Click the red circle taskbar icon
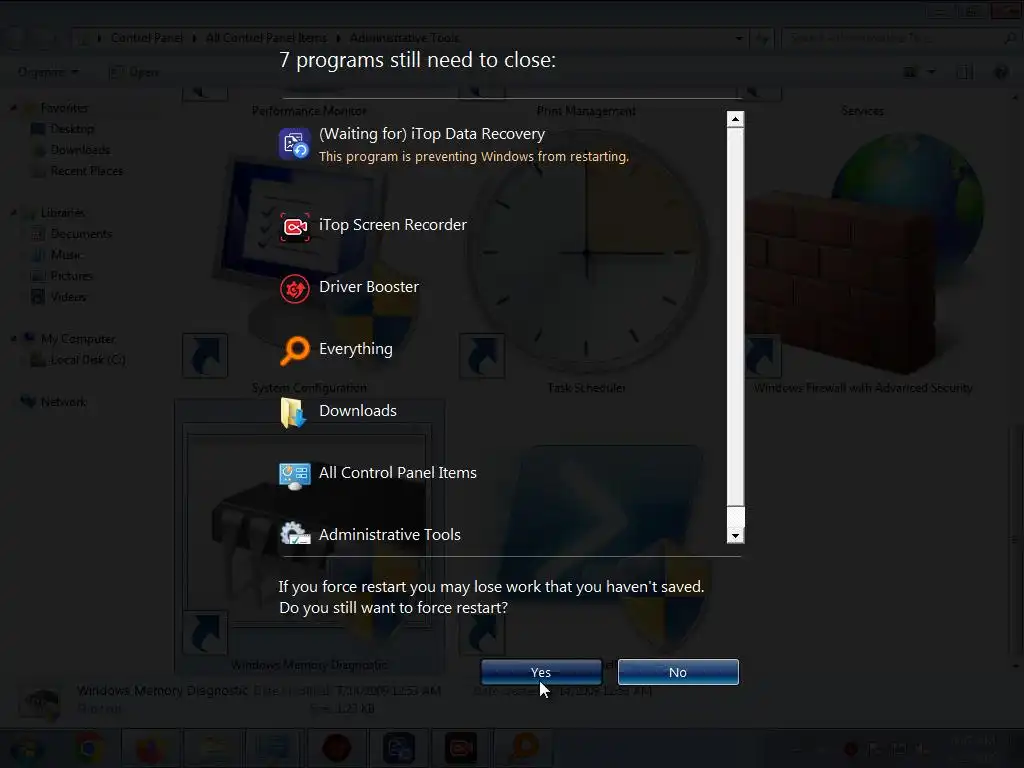Screen dimensions: 1024x768 [x=336, y=748]
